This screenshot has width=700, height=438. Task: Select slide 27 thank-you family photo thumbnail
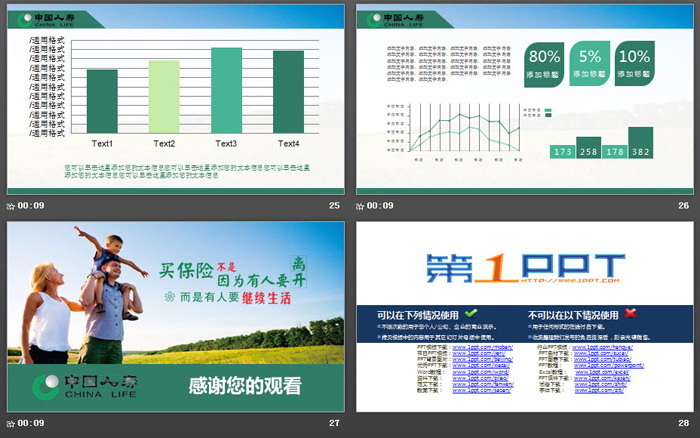coord(175,317)
